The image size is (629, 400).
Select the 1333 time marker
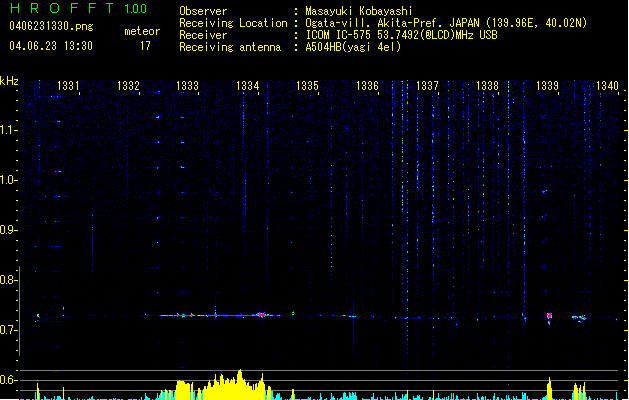pyautogui.click(x=187, y=87)
